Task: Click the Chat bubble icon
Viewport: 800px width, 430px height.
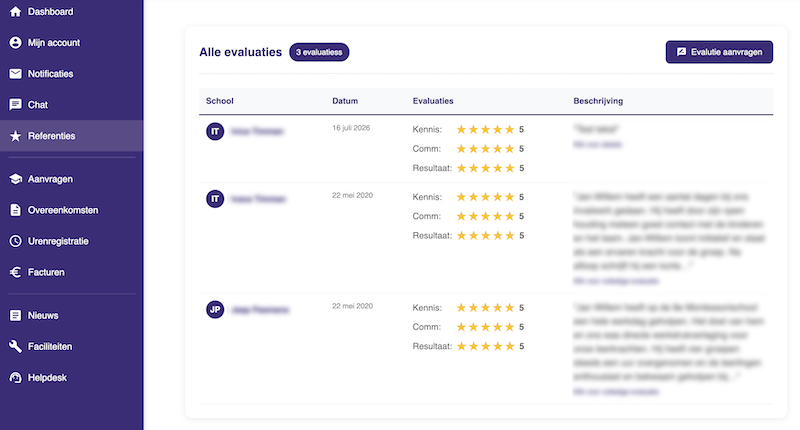Action: (x=15, y=105)
